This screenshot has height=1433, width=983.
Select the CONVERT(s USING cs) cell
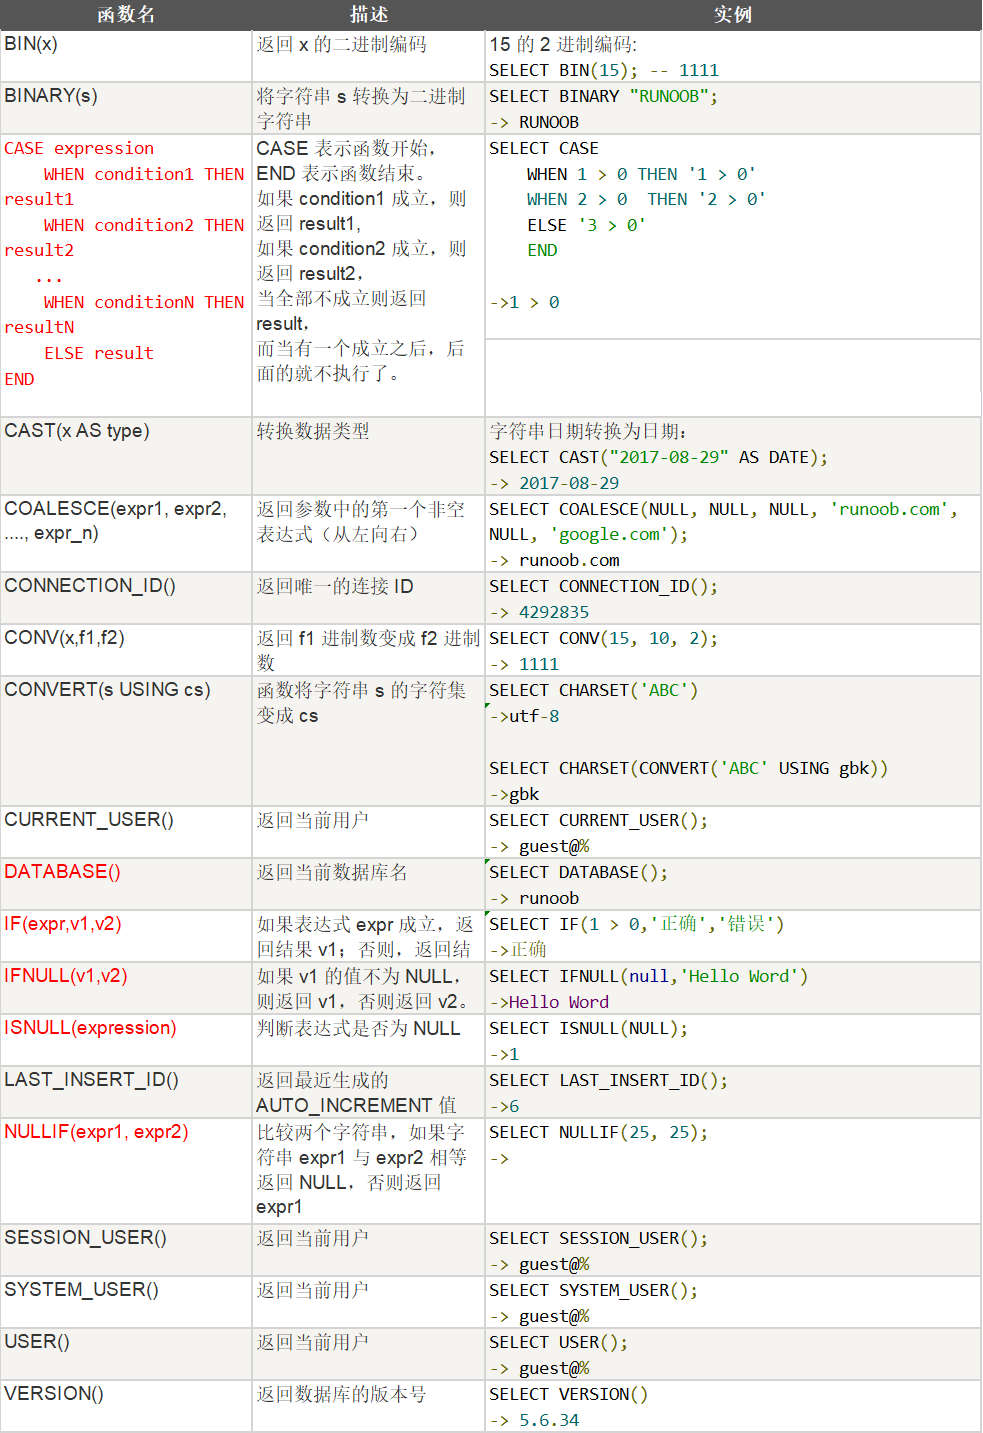click(x=107, y=690)
